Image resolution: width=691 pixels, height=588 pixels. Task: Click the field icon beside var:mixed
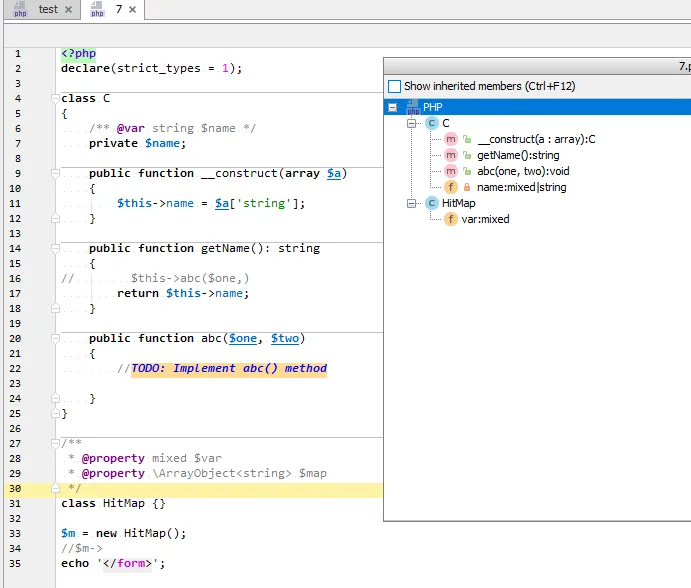451,219
